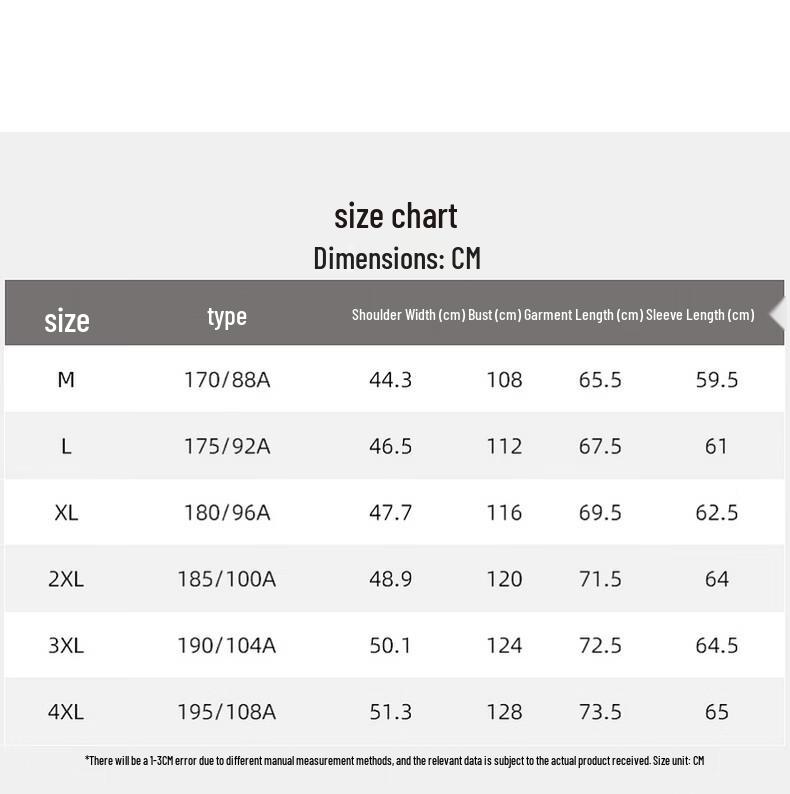The height and width of the screenshot is (794, 790).
Task: Select bust value 124 in 3XL row
Action: pos(504,645)
